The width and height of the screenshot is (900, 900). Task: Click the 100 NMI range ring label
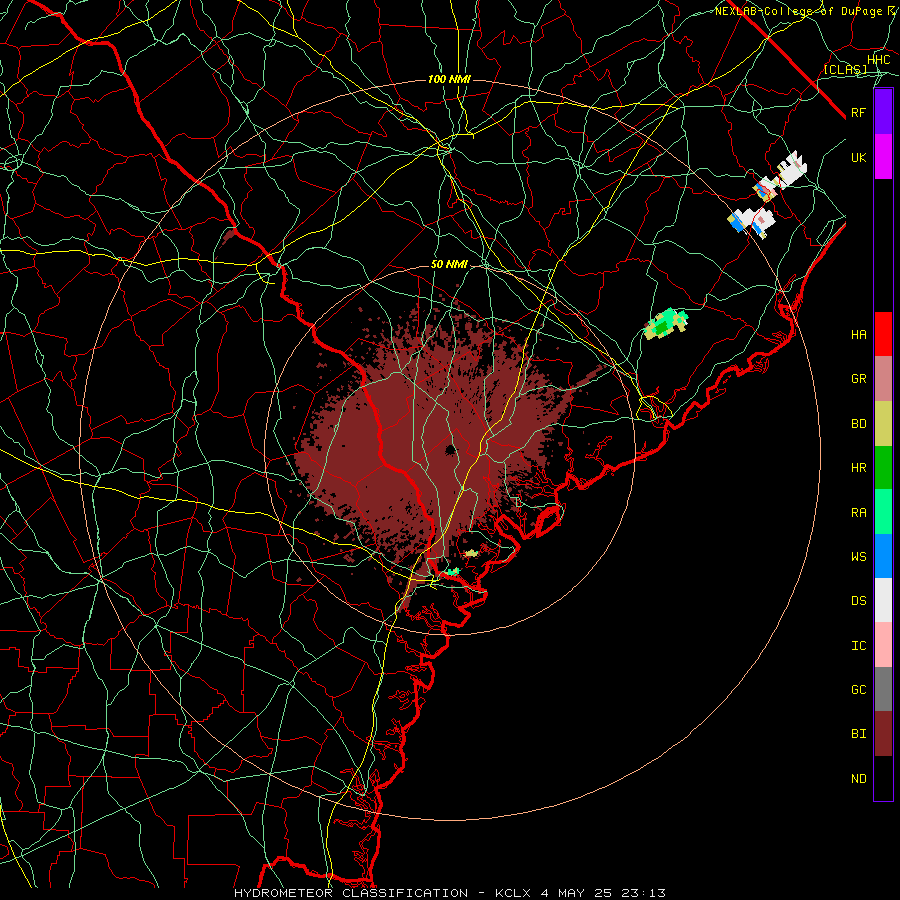tap(449, 79)
